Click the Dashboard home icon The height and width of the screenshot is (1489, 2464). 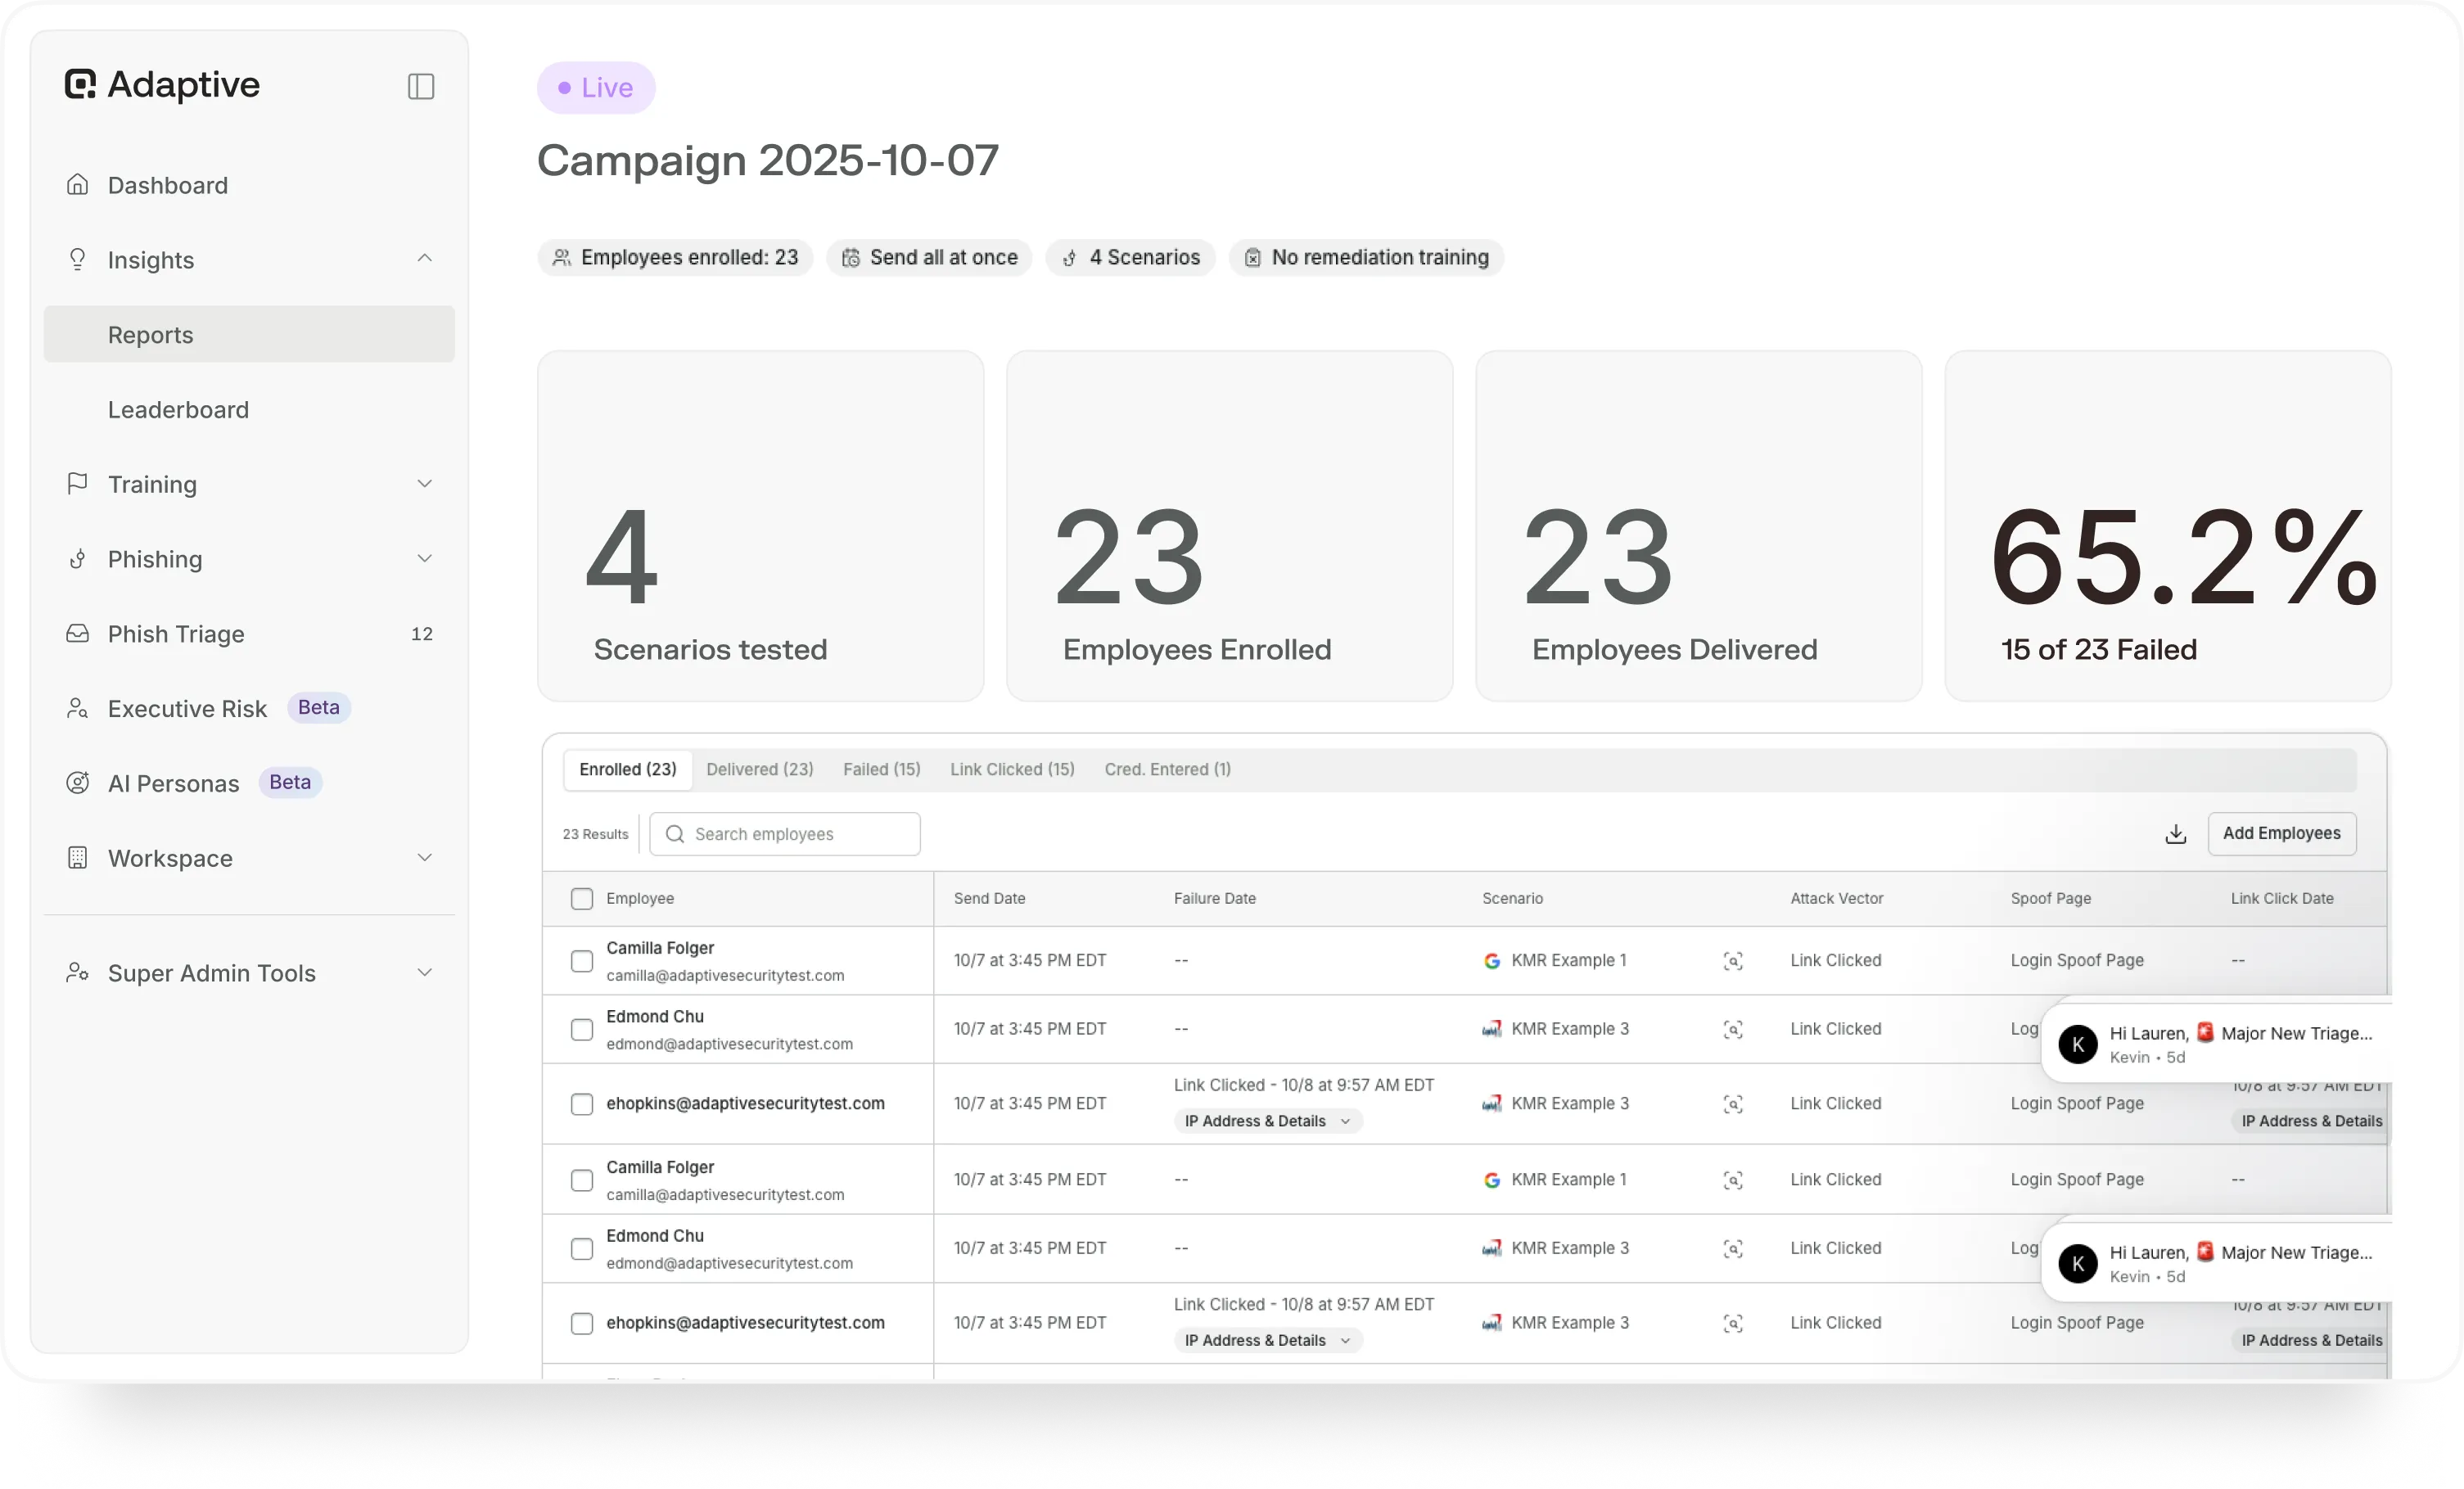click(x=78, y=185)
